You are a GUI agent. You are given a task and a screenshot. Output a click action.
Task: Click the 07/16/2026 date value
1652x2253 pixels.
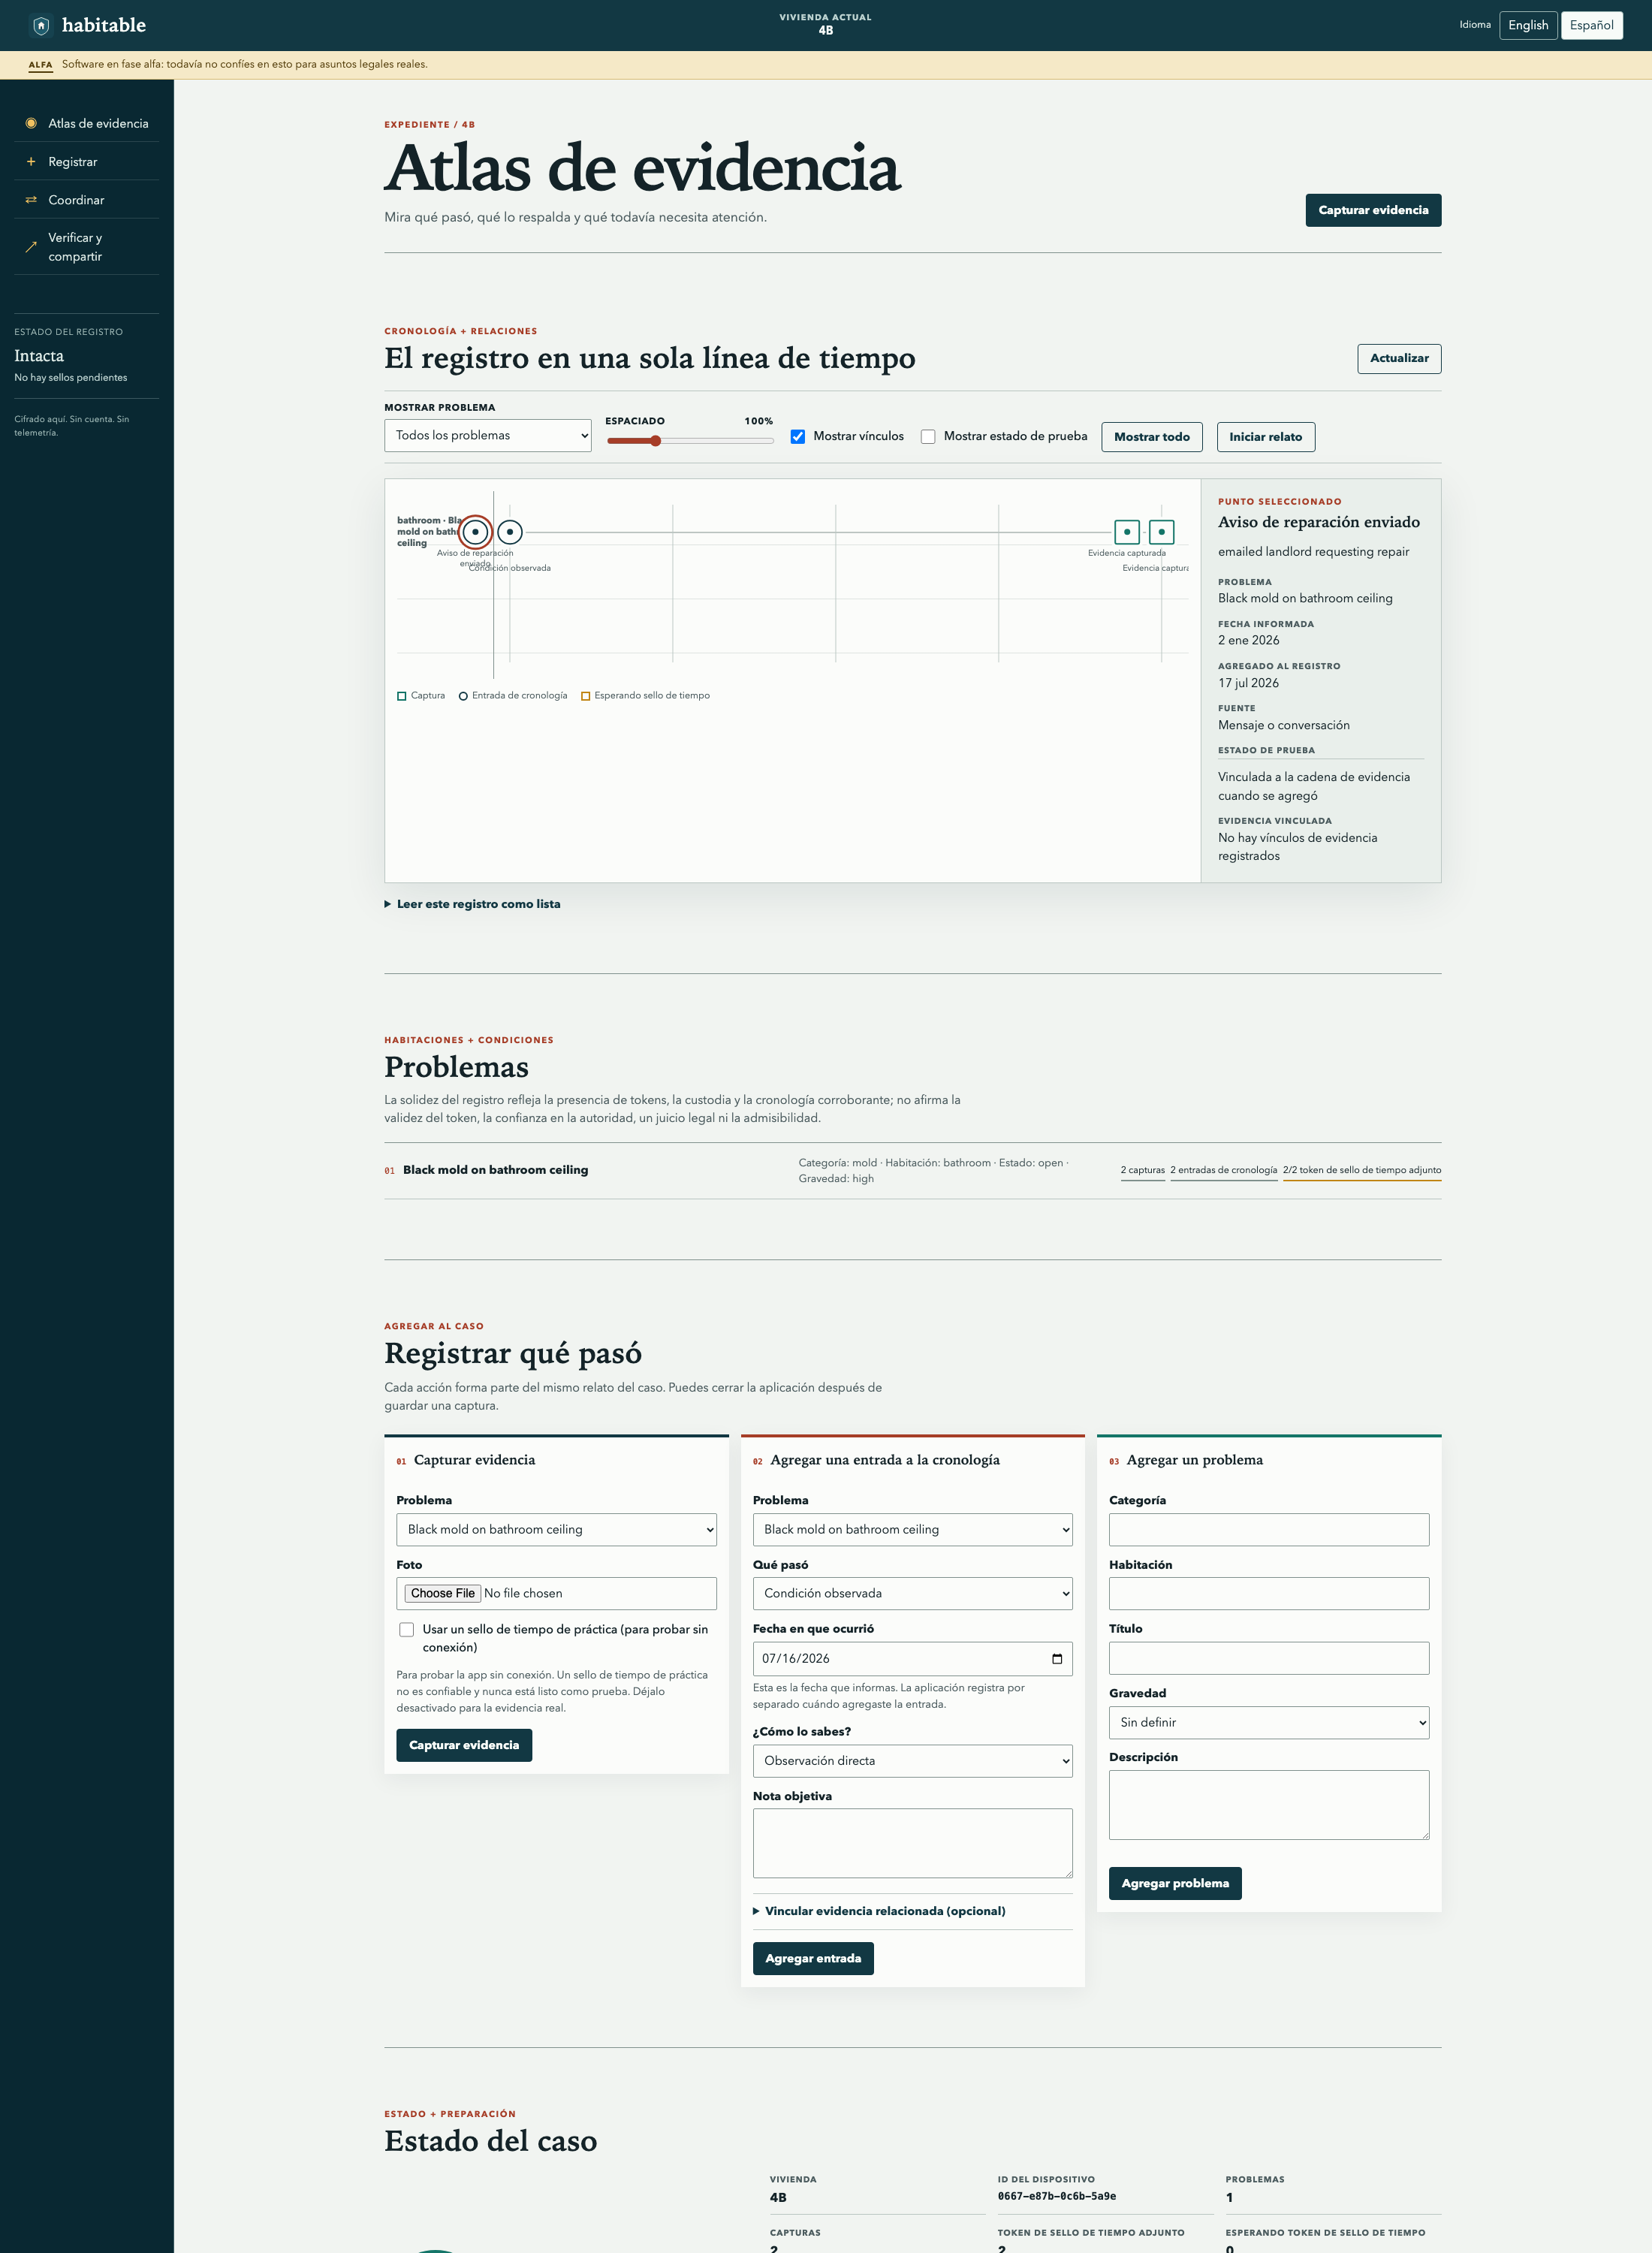[x=796, y=1659]
